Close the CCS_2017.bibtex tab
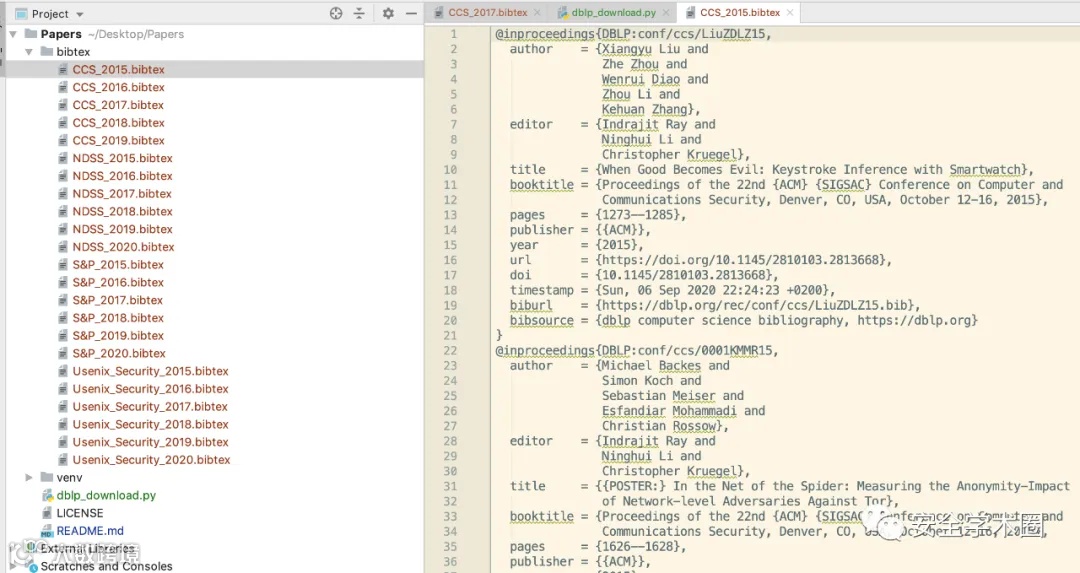 [x=537, y=12]
